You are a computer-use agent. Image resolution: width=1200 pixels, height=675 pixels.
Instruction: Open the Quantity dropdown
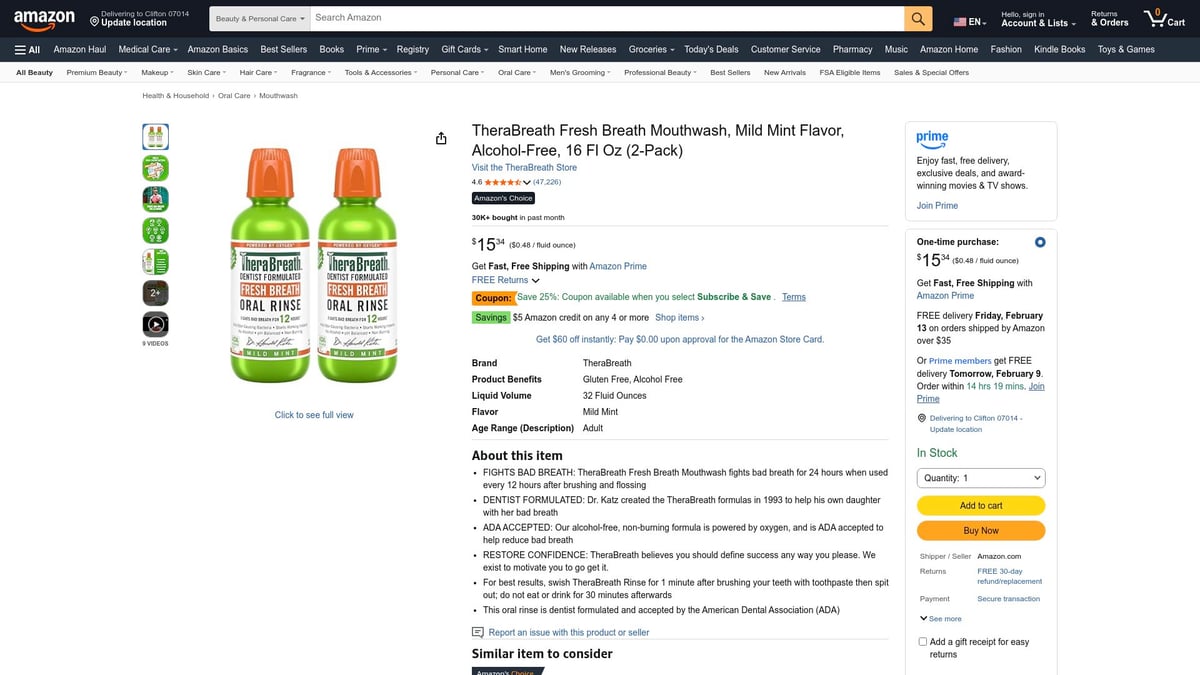(980, 477)
